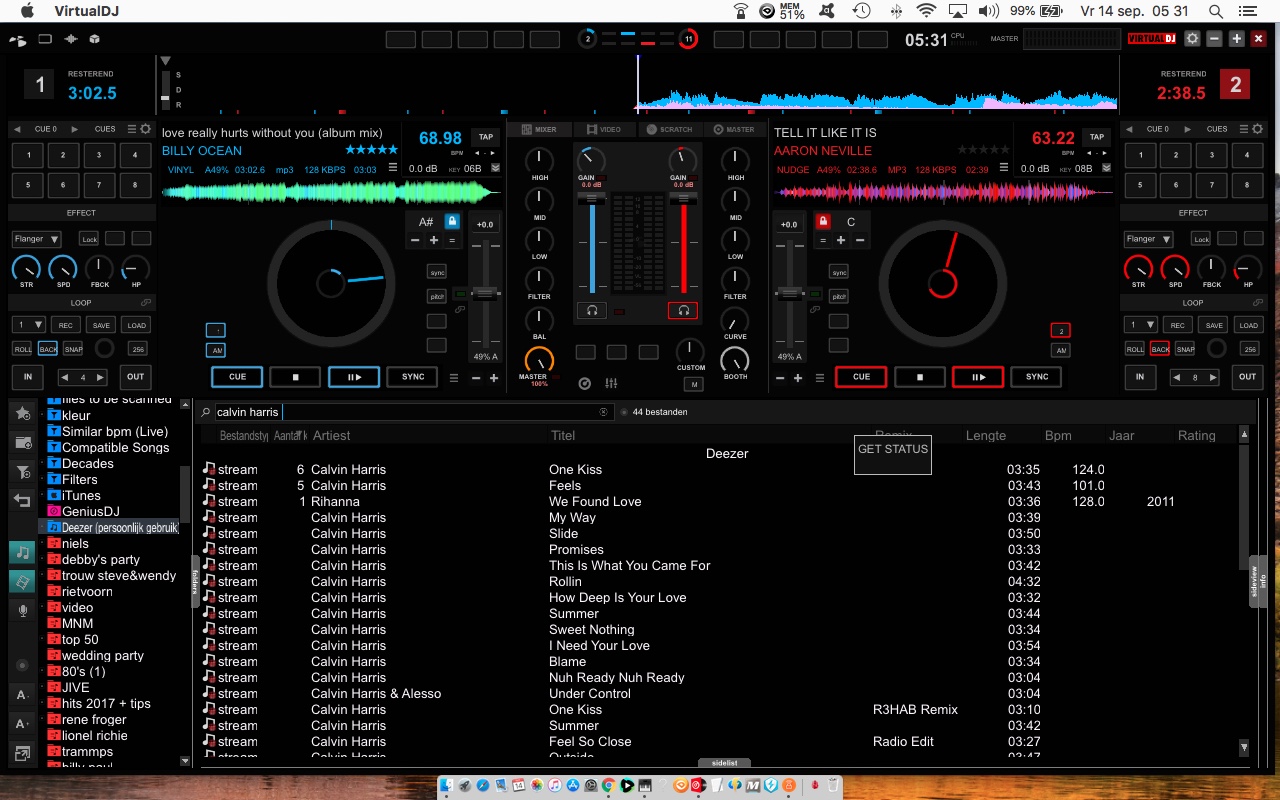Clear the search field text
1280x800 pixels.
point(603,412)
